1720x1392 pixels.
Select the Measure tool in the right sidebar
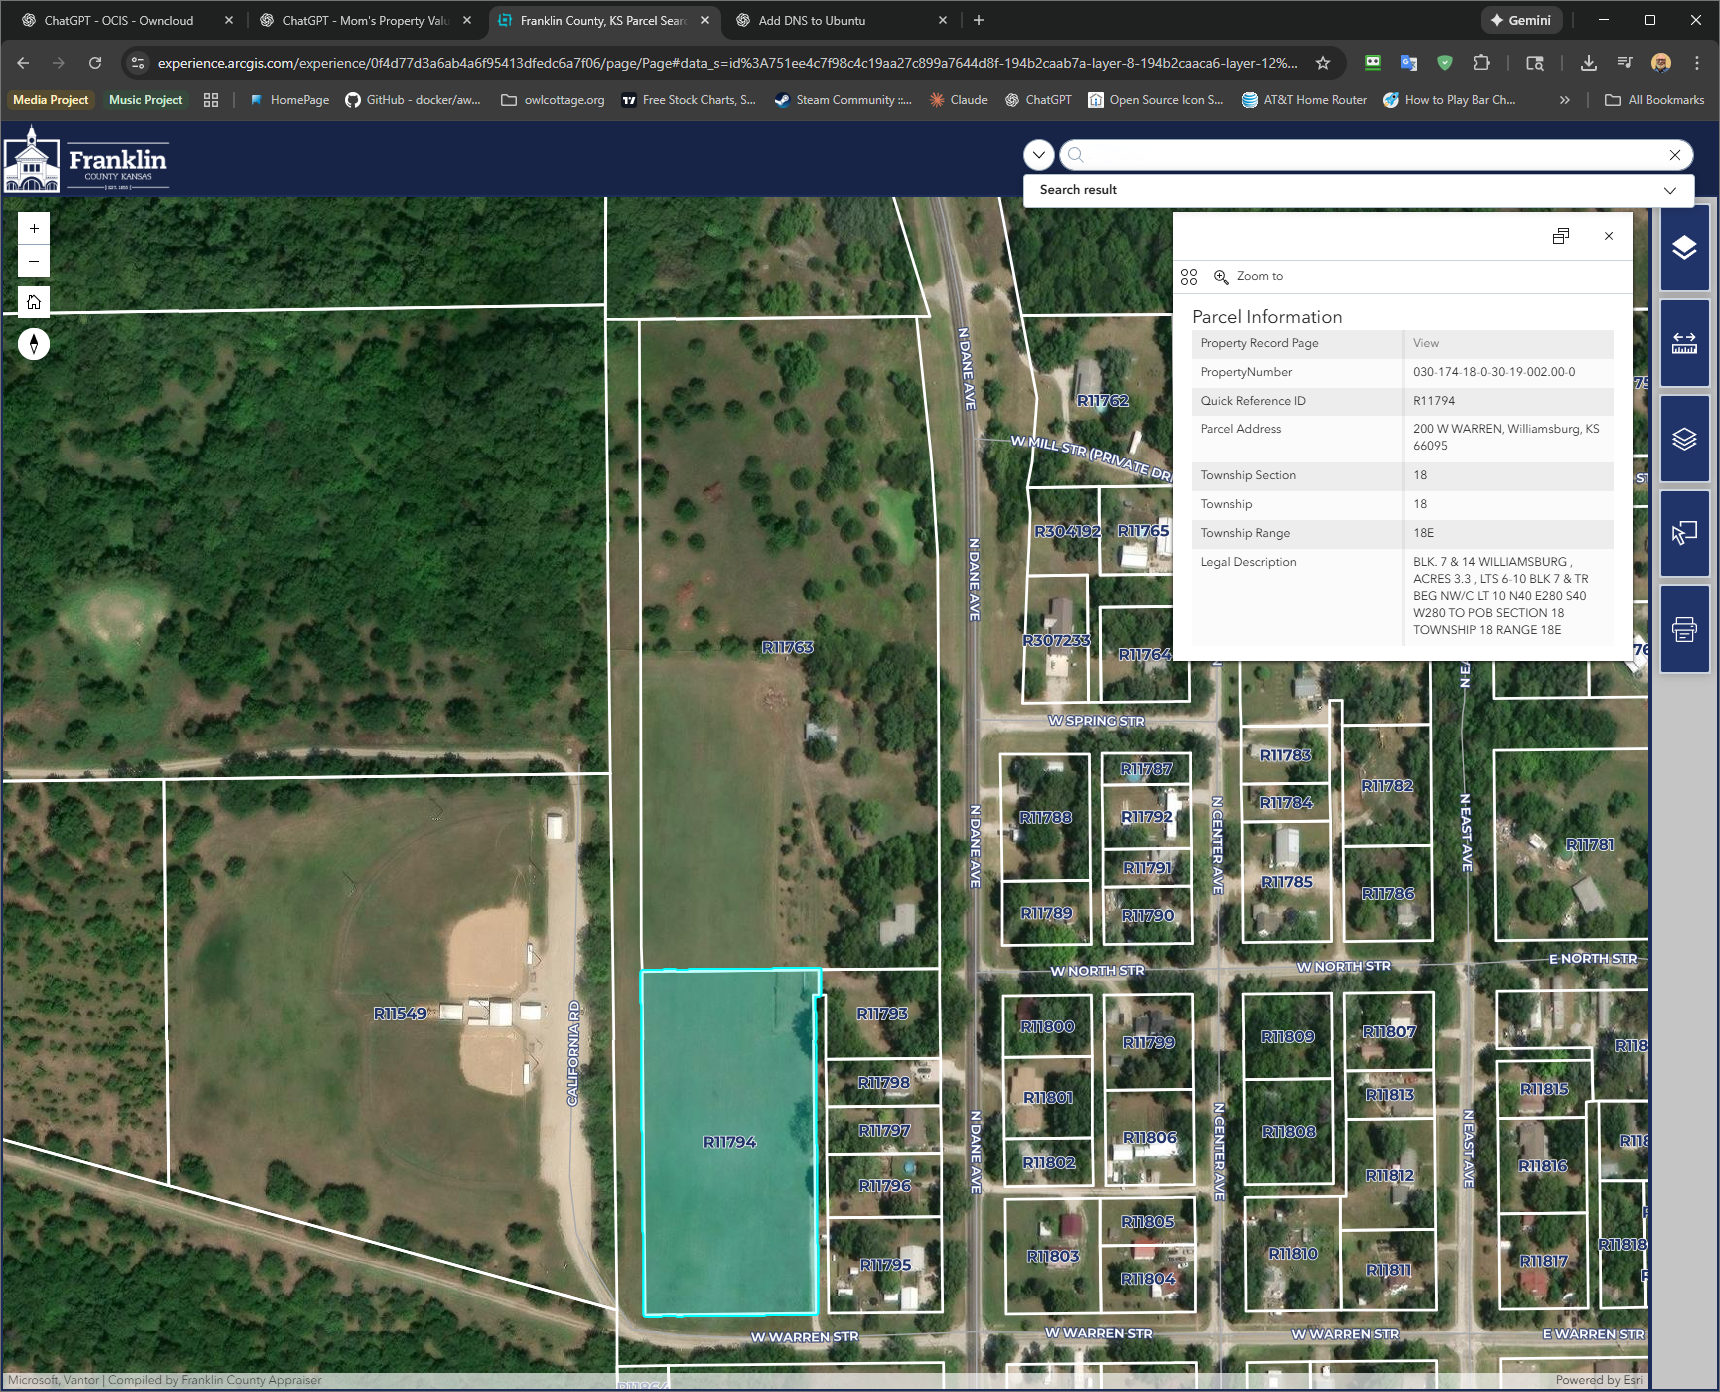click(1684, 343)
